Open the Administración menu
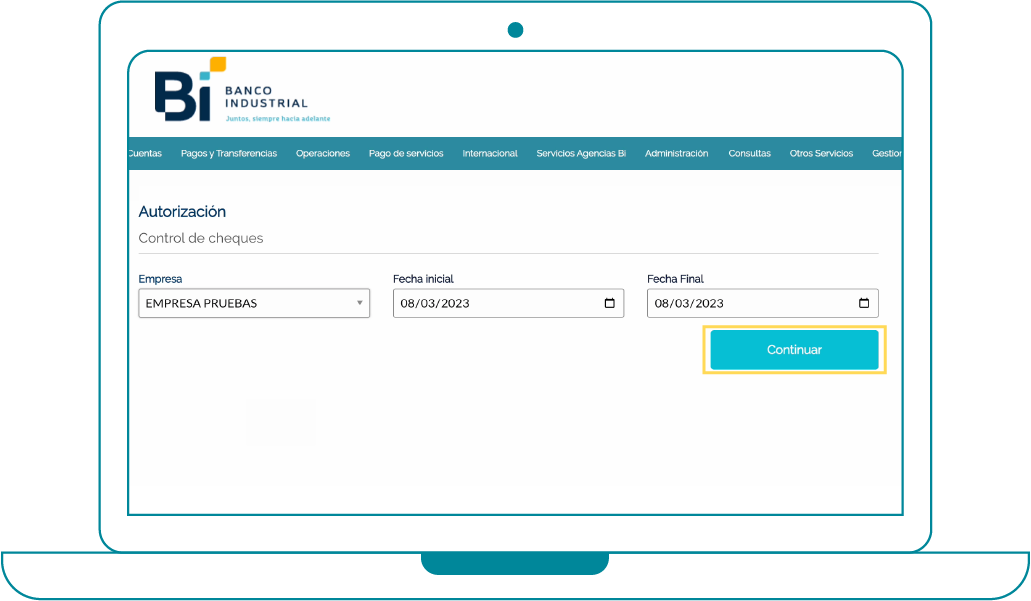Image resolution: width=1031 pixels, height=601 pixels. pos(676,154)
